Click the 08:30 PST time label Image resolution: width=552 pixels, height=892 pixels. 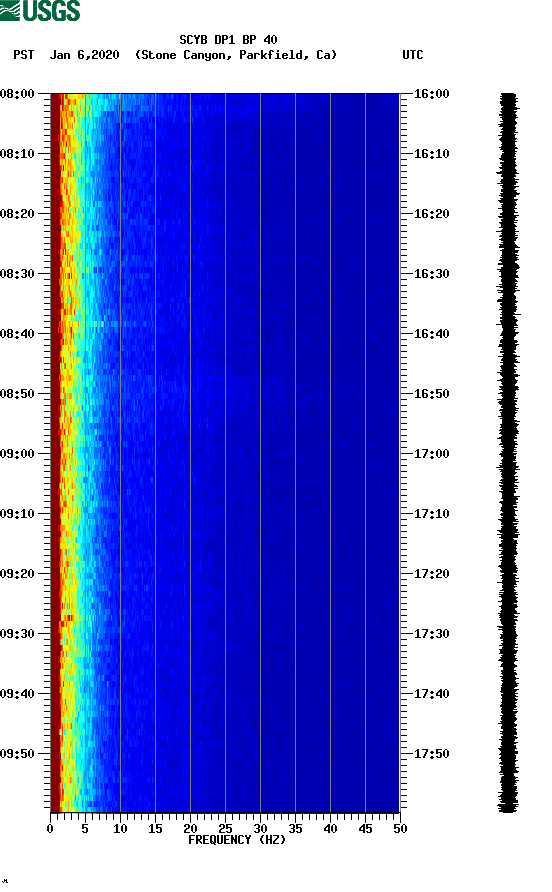pos(18,274)
